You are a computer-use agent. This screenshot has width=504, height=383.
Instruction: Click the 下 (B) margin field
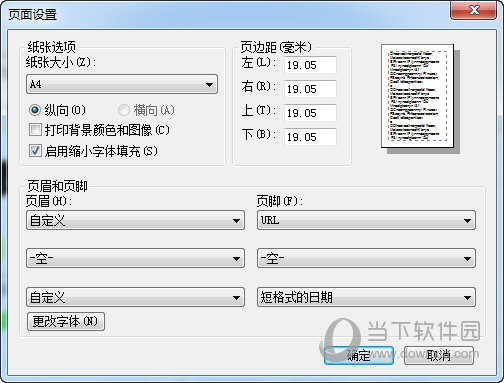310,137
